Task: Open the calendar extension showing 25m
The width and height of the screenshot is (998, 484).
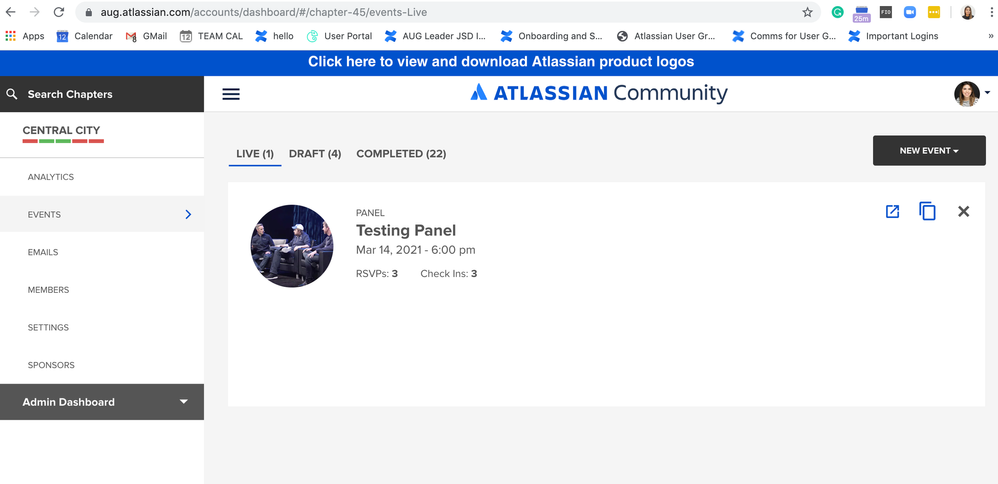Action: click(862, 13)
